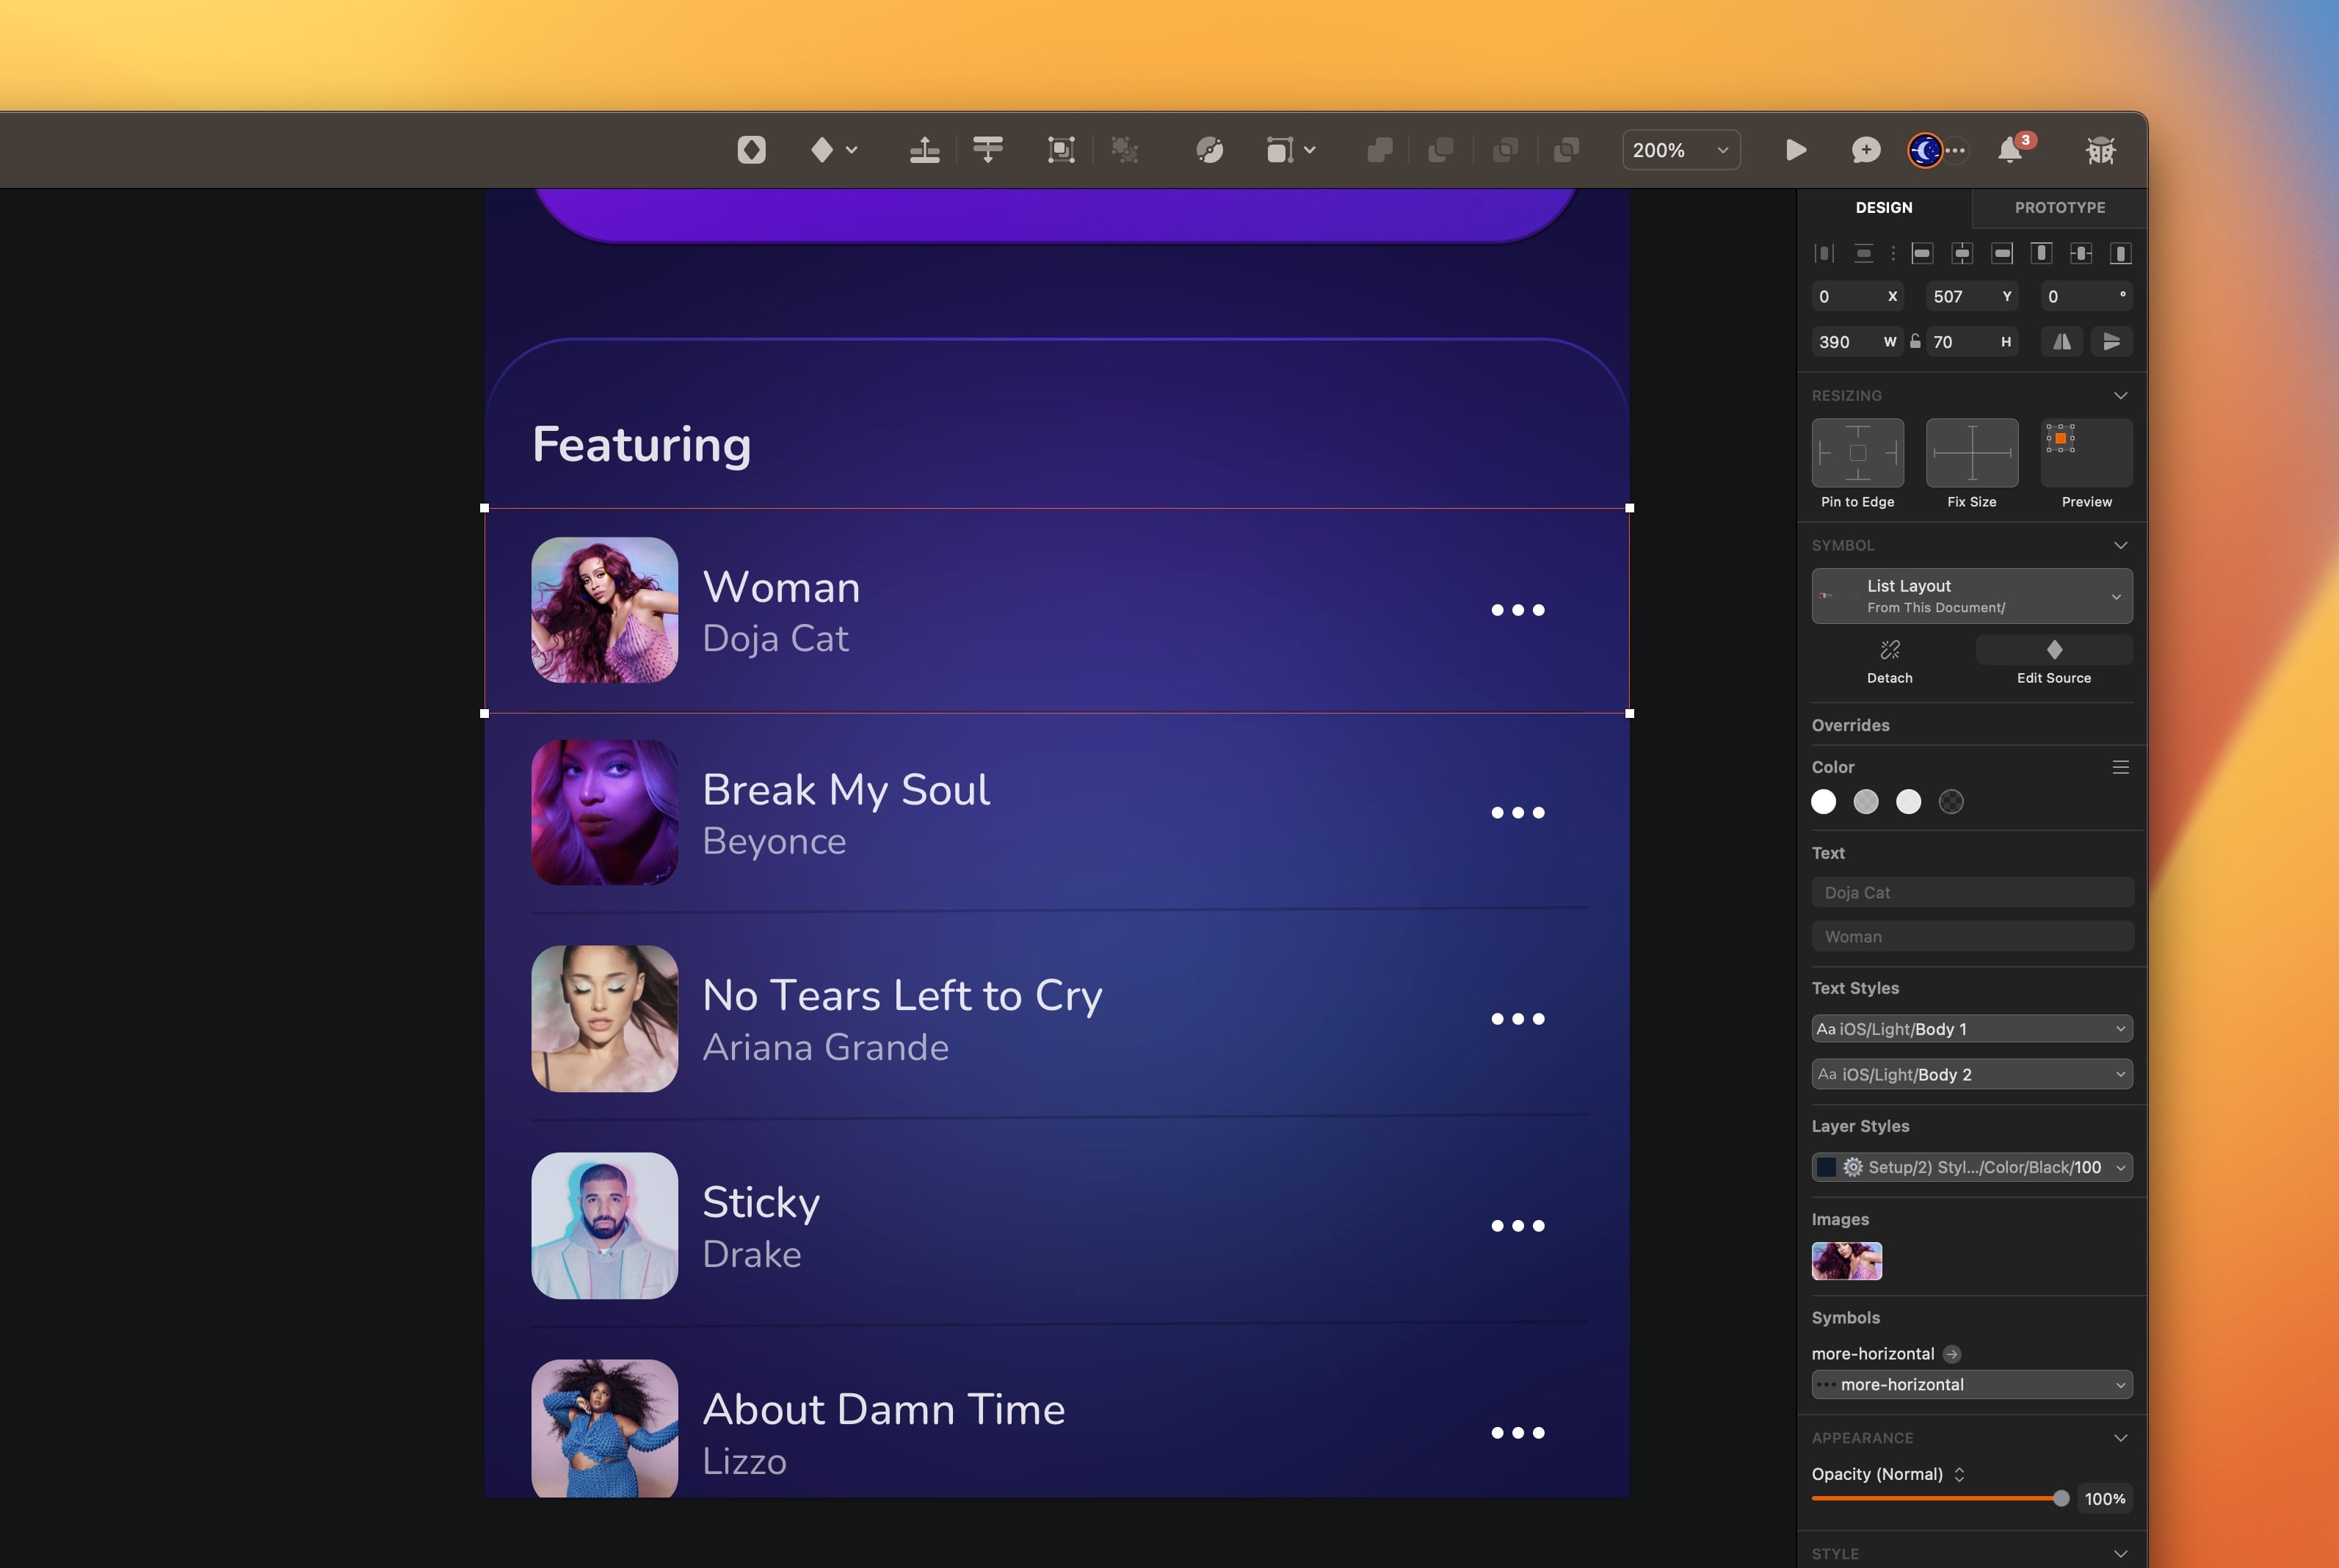Click the Edit Source button
This screenshot has width=2339, height=1568.
[x=2054, y=660]
